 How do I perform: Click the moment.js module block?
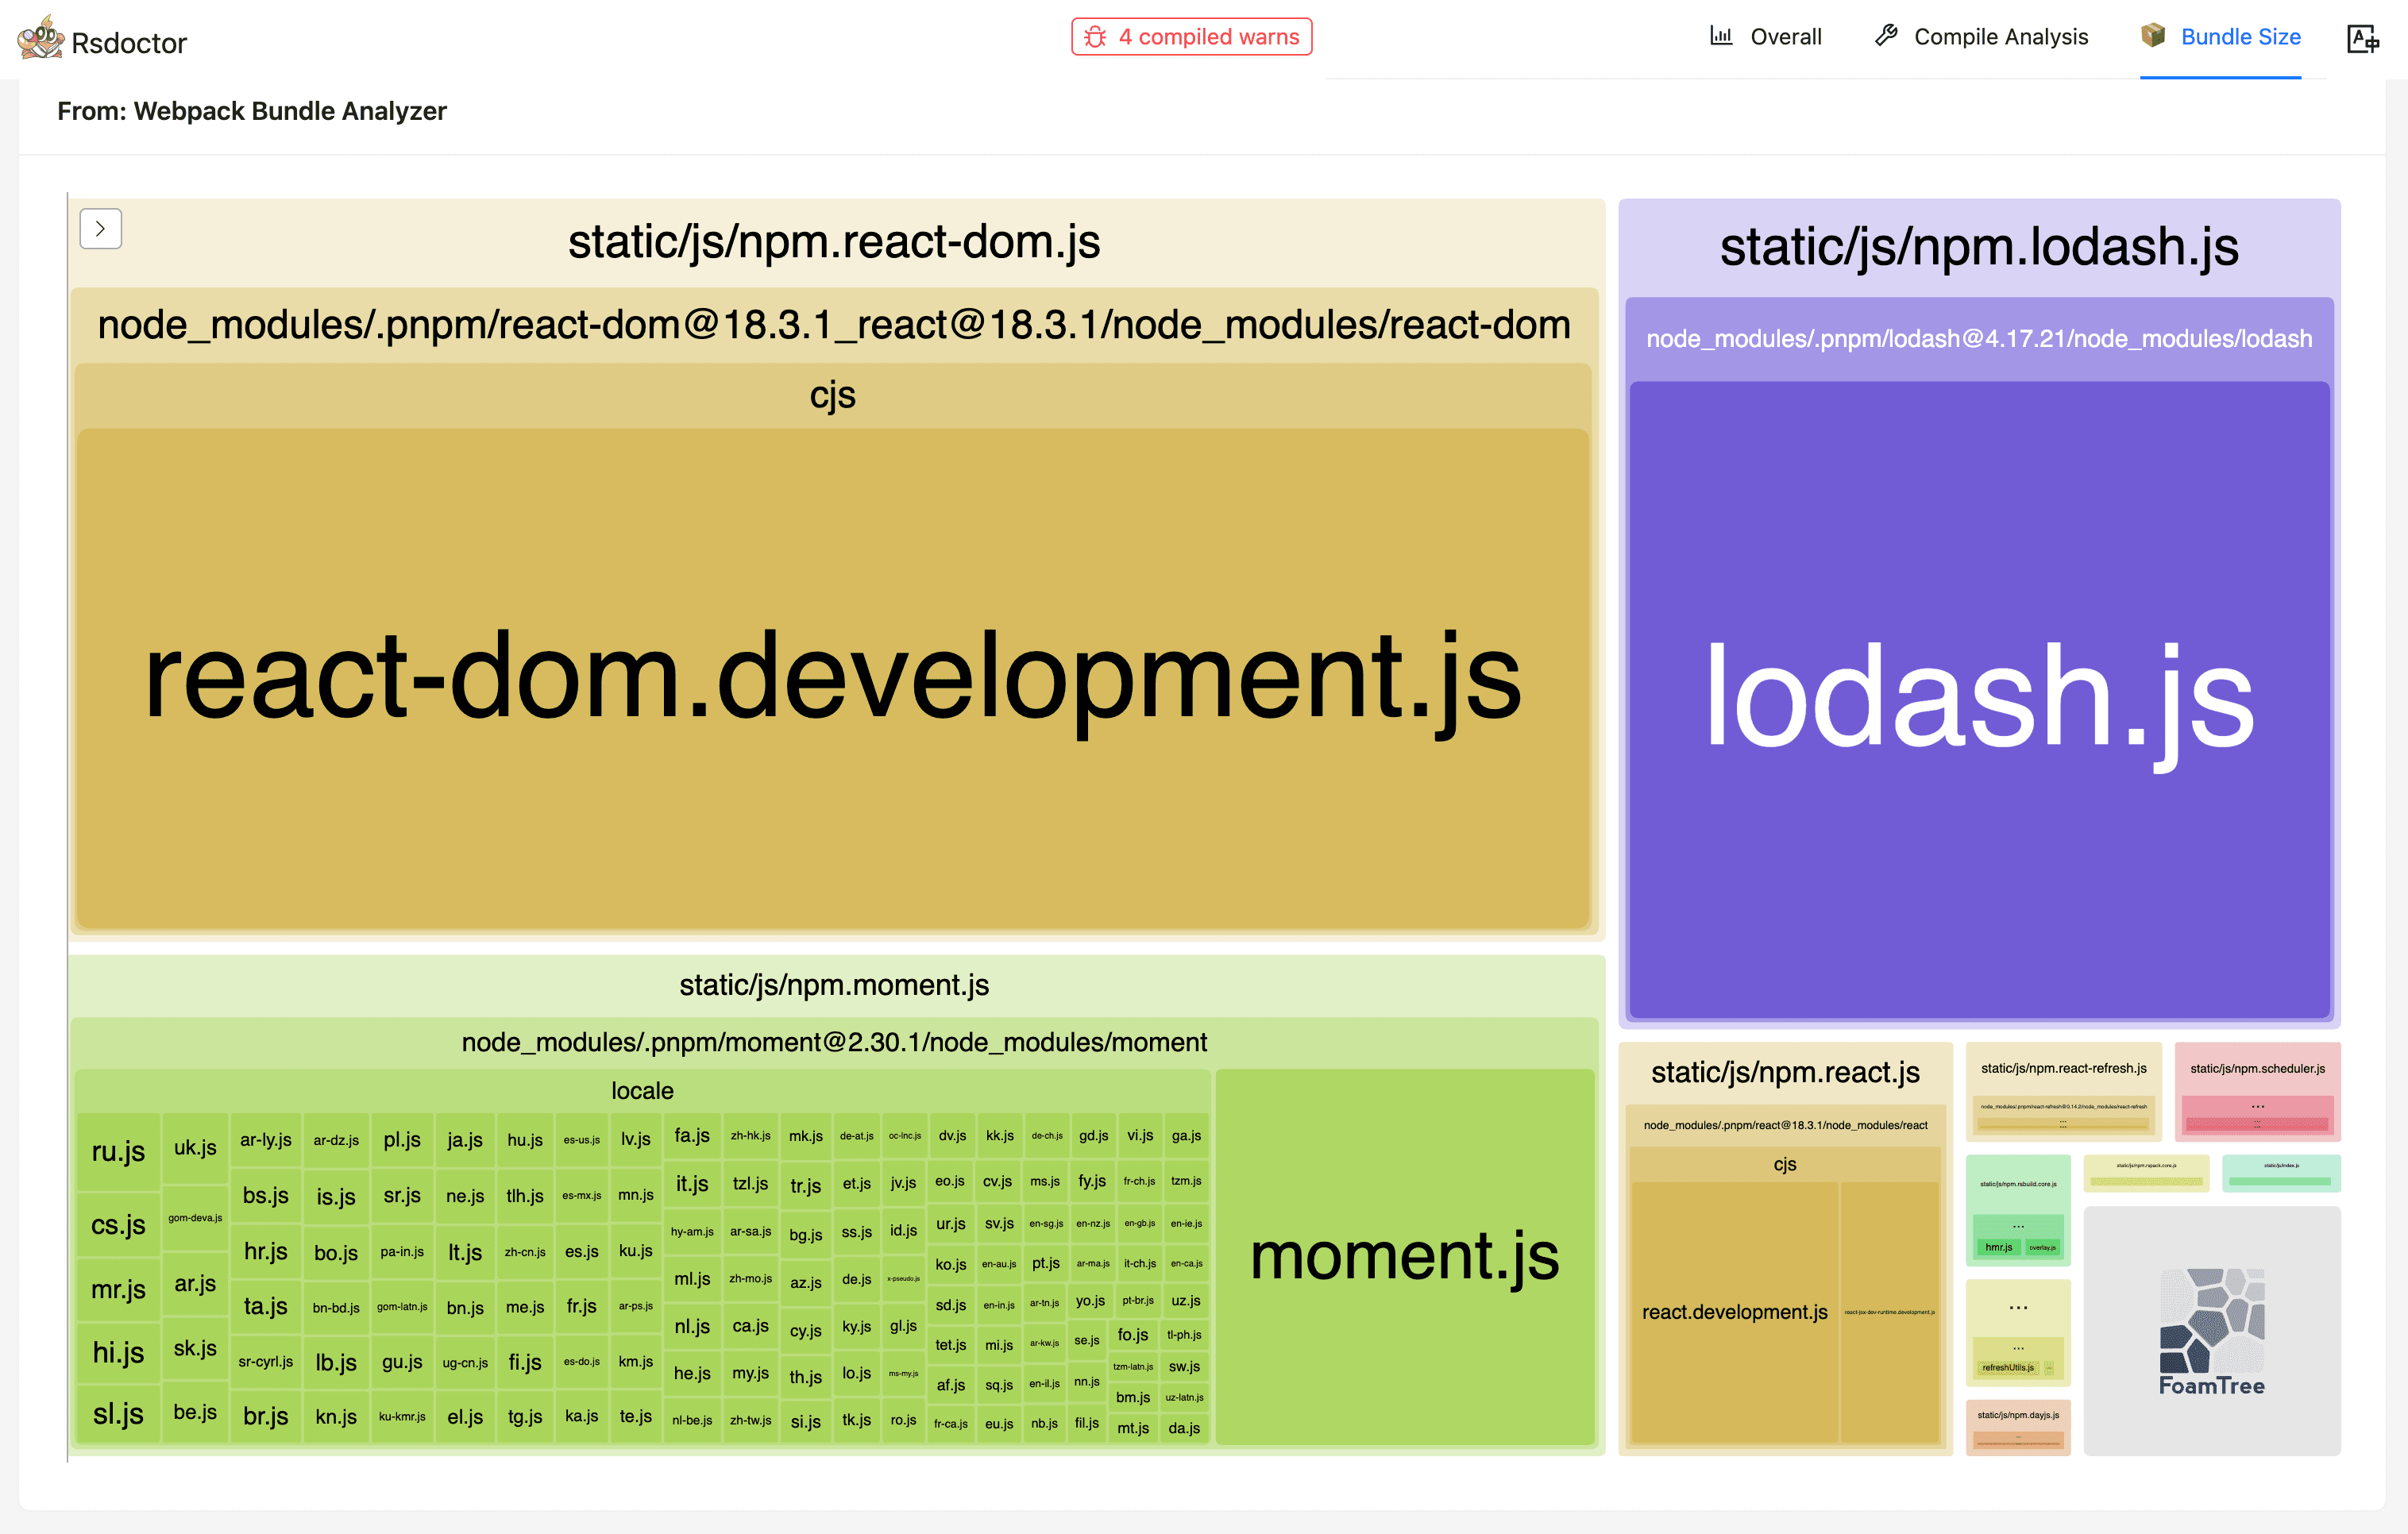1404,1256
